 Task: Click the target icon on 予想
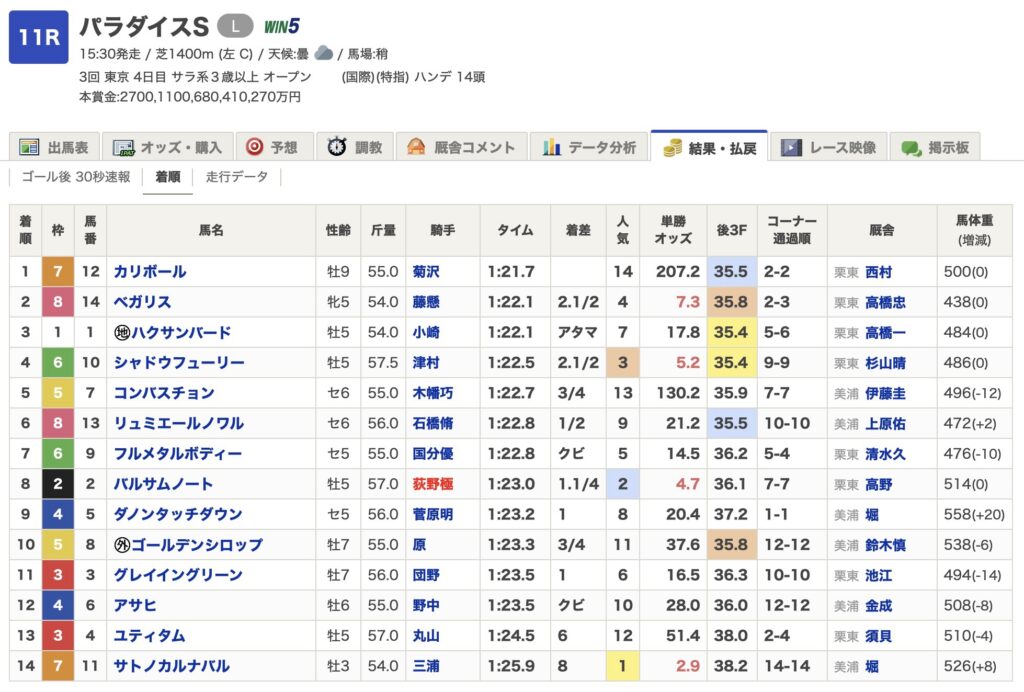[254, 147]
